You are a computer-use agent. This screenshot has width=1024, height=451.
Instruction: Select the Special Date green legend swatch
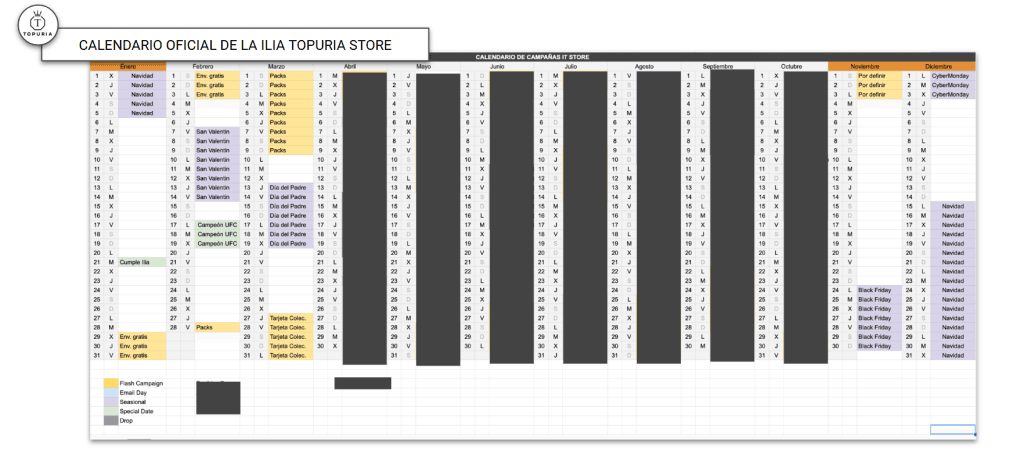click(x=110, y=411)
